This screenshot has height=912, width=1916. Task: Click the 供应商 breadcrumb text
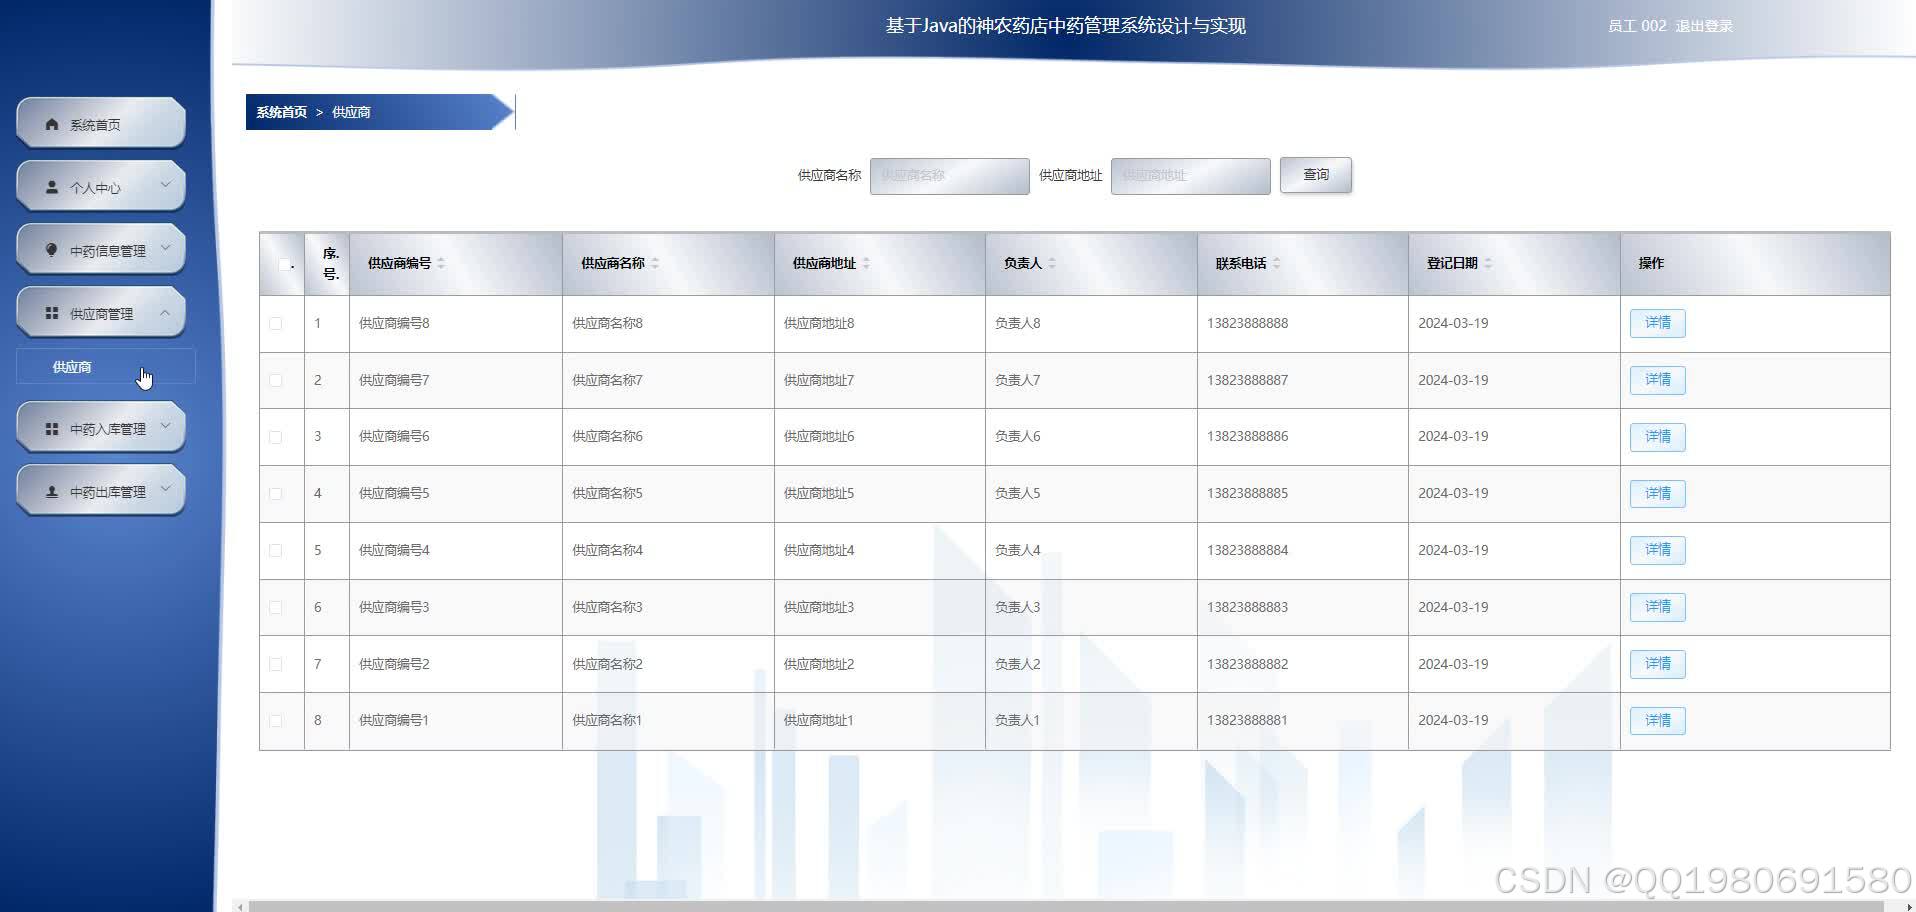[x=351, y=112]
